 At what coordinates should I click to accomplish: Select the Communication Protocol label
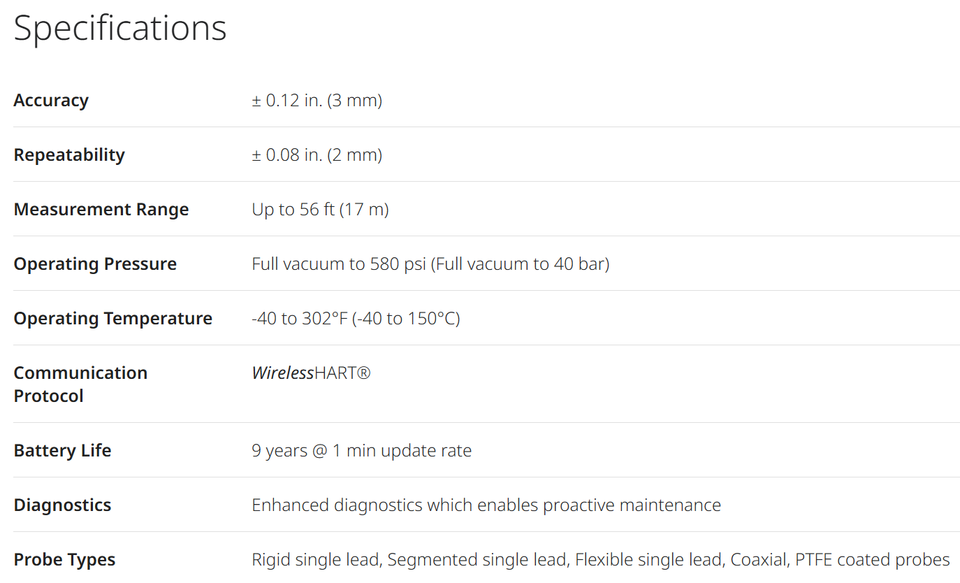(81, 385)
